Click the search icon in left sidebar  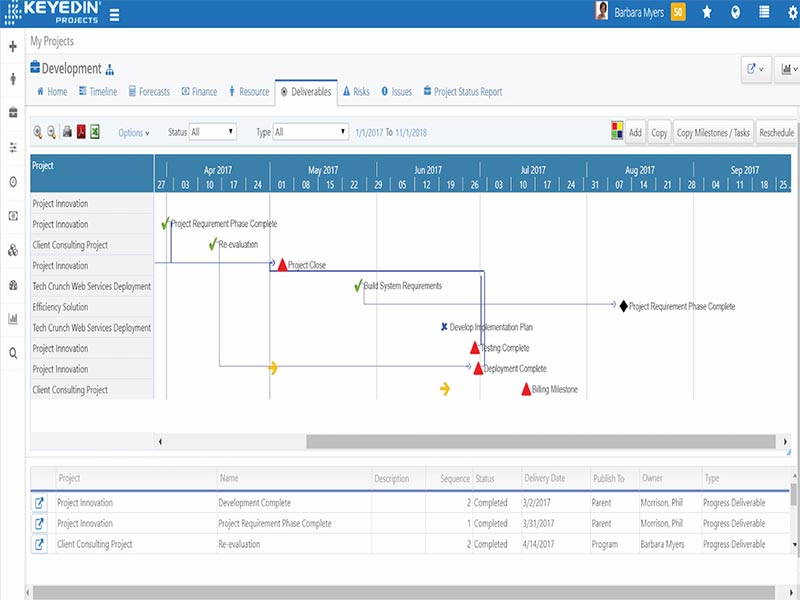tap(13, 353)
